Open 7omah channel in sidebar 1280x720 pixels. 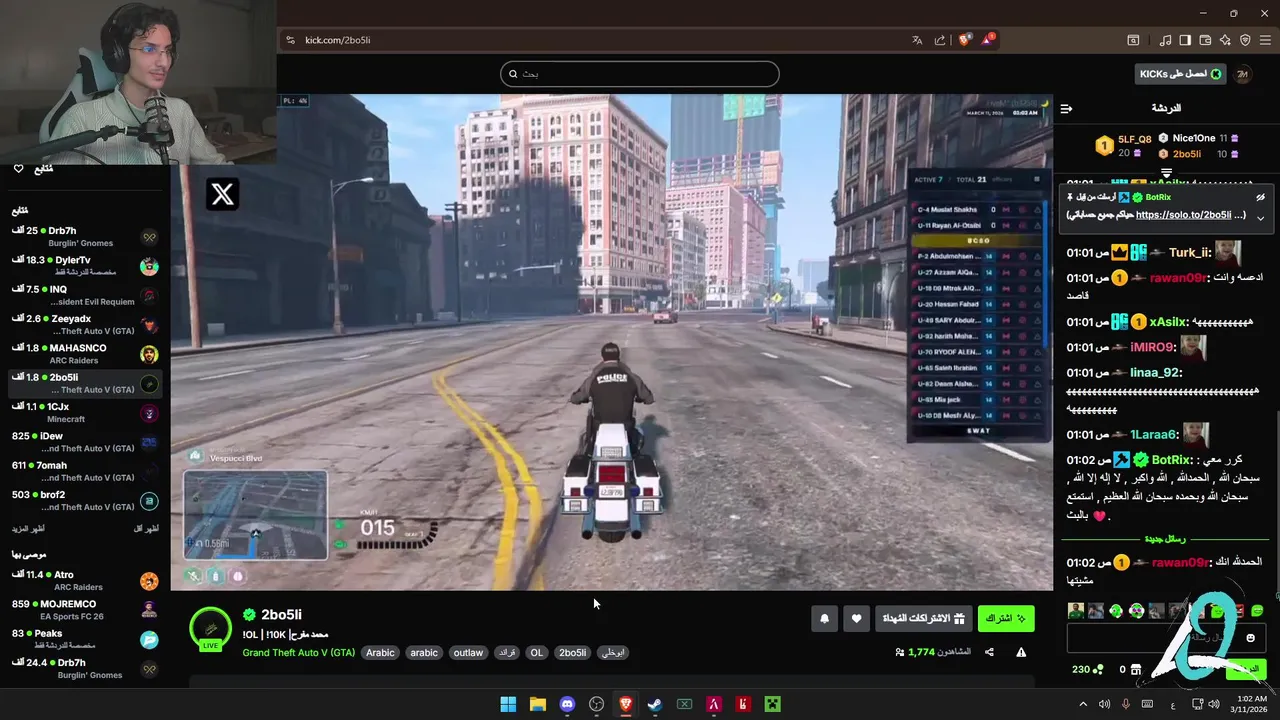pos(85,471)
